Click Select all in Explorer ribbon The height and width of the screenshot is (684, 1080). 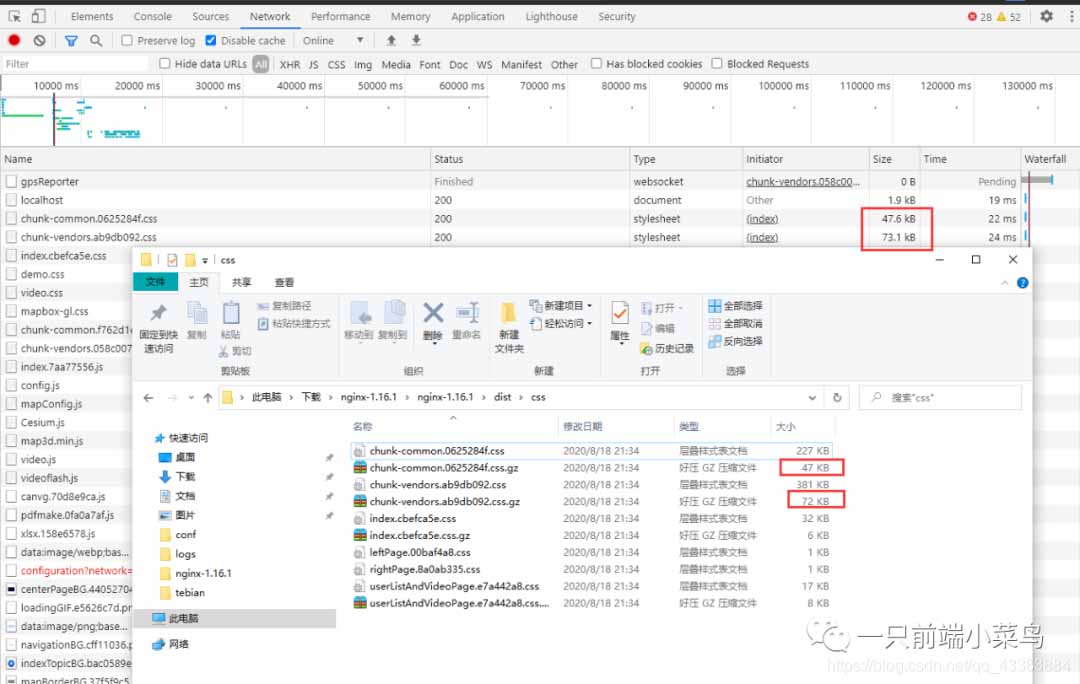735,305
